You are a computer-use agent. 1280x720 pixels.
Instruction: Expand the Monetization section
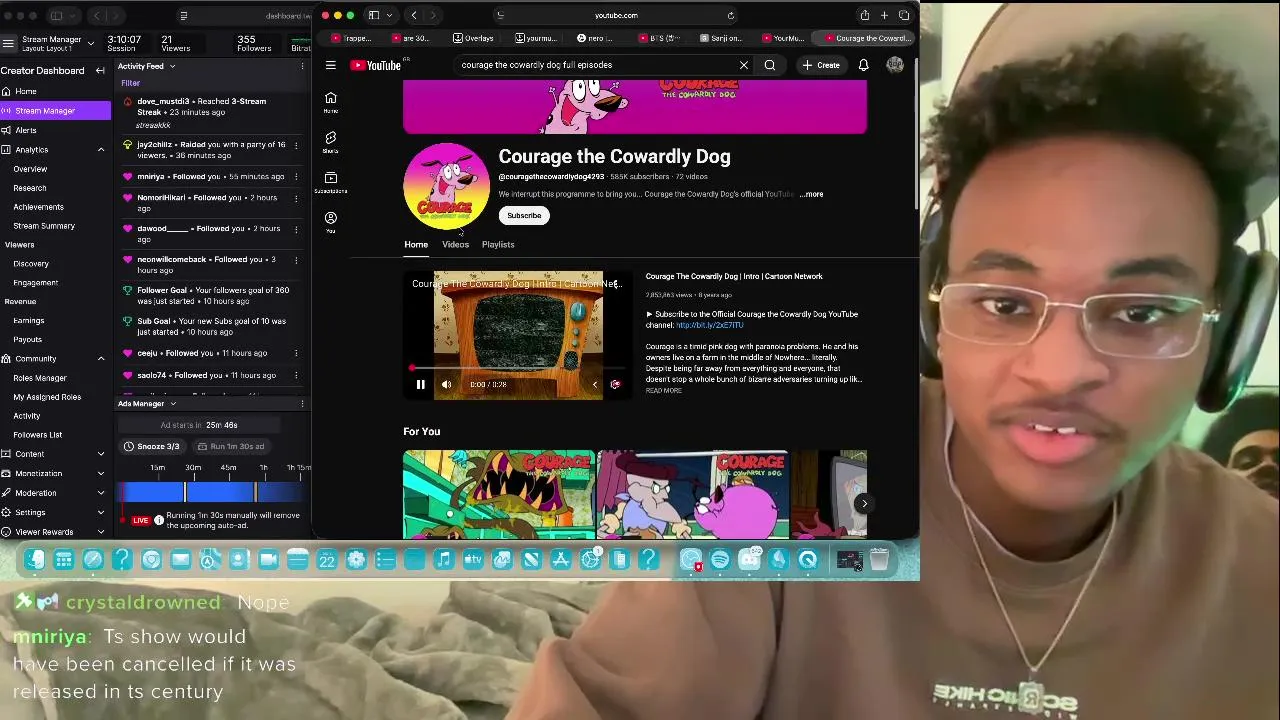click(101, 473)
